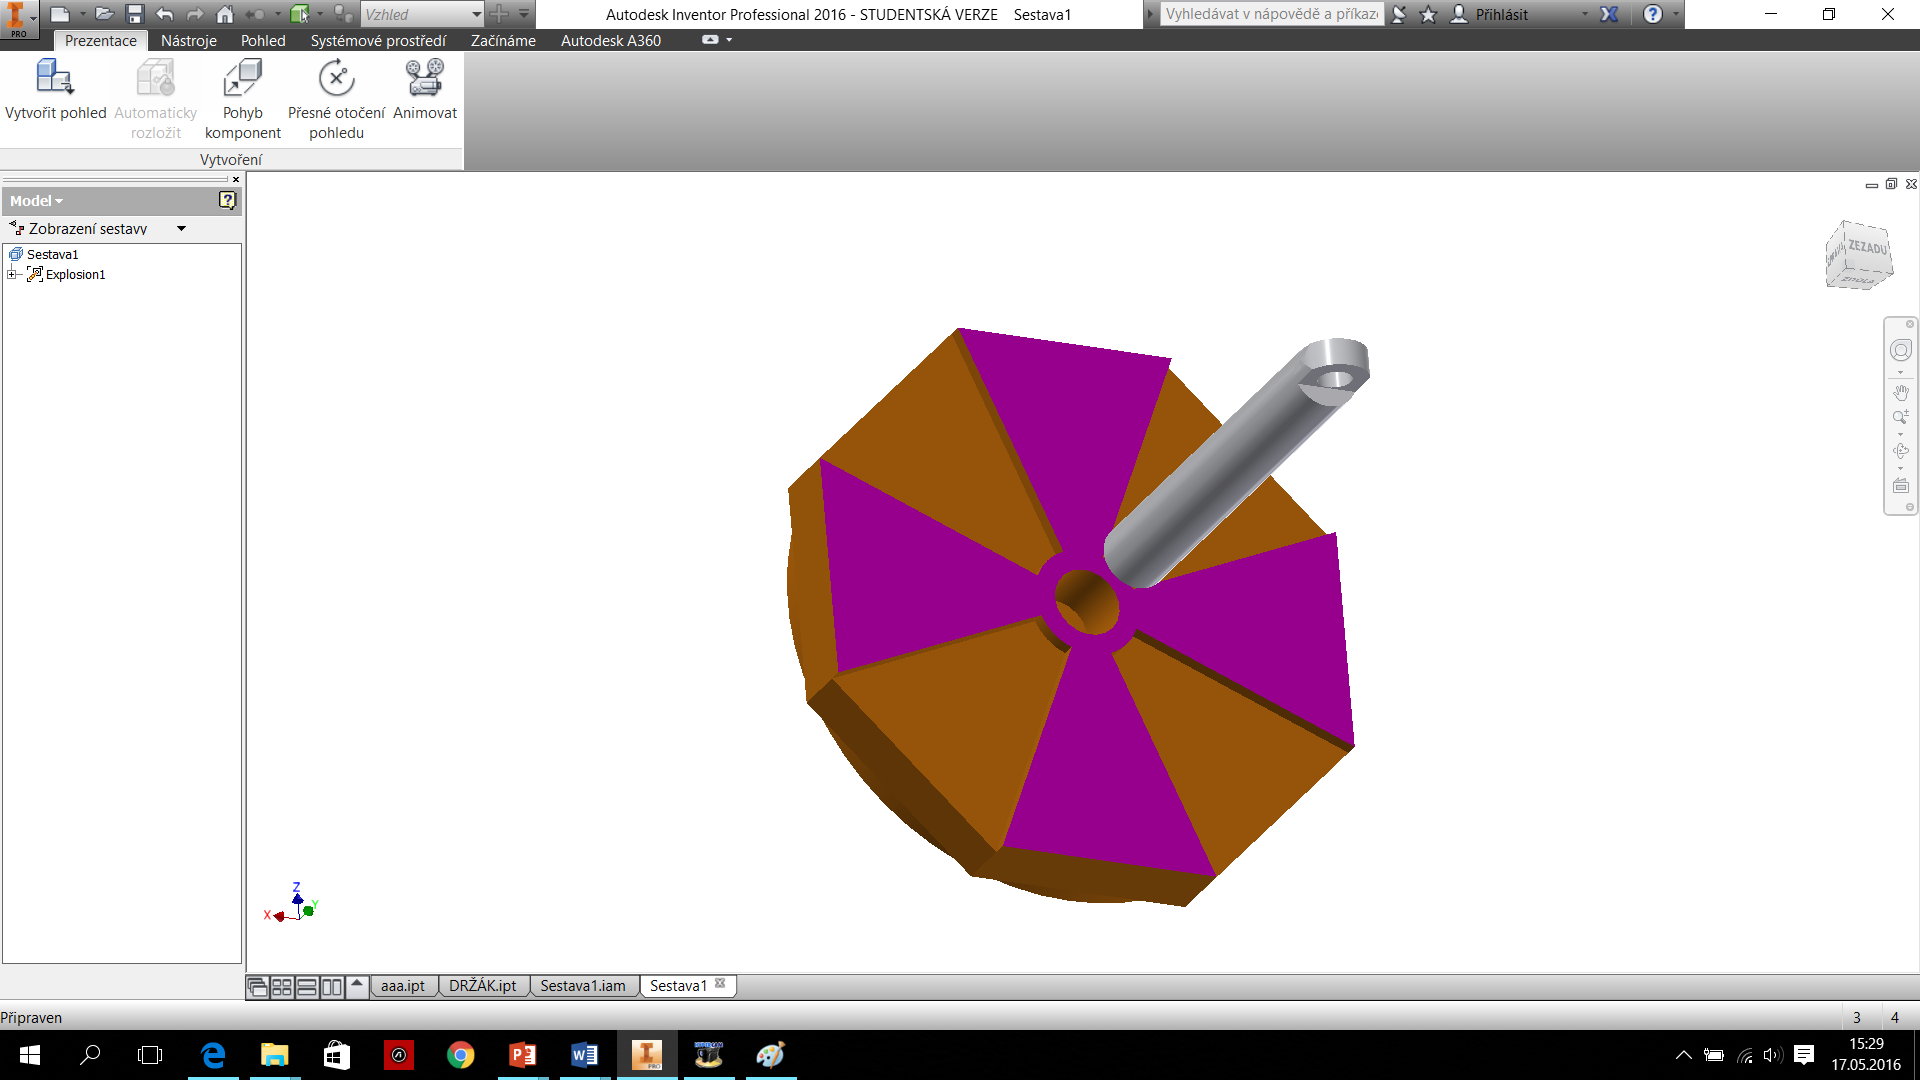Open Word from the Windows taskbar

coord(584,1054)
